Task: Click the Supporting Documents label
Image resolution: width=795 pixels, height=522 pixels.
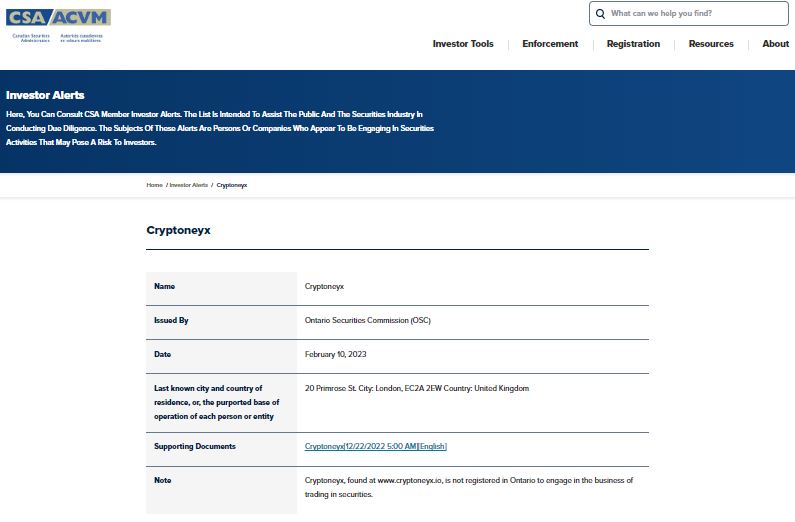Action: pyautogui.click(x=195, y=446)
